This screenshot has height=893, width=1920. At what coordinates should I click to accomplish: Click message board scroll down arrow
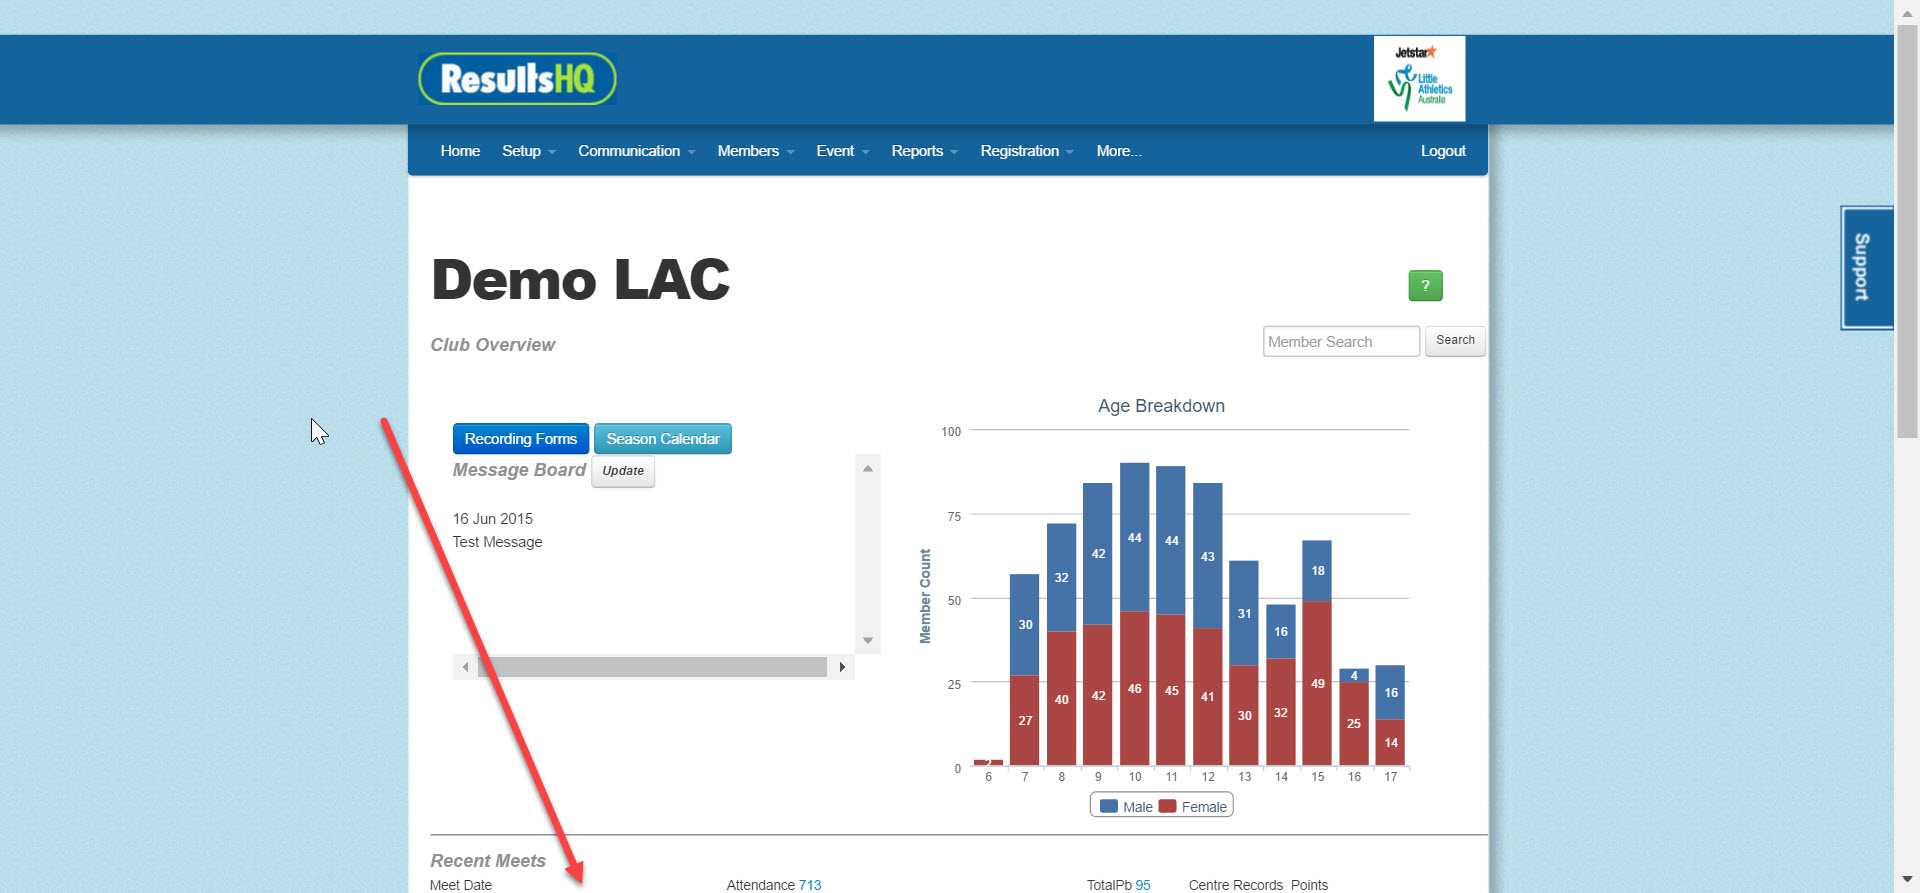tap(868, 640)
